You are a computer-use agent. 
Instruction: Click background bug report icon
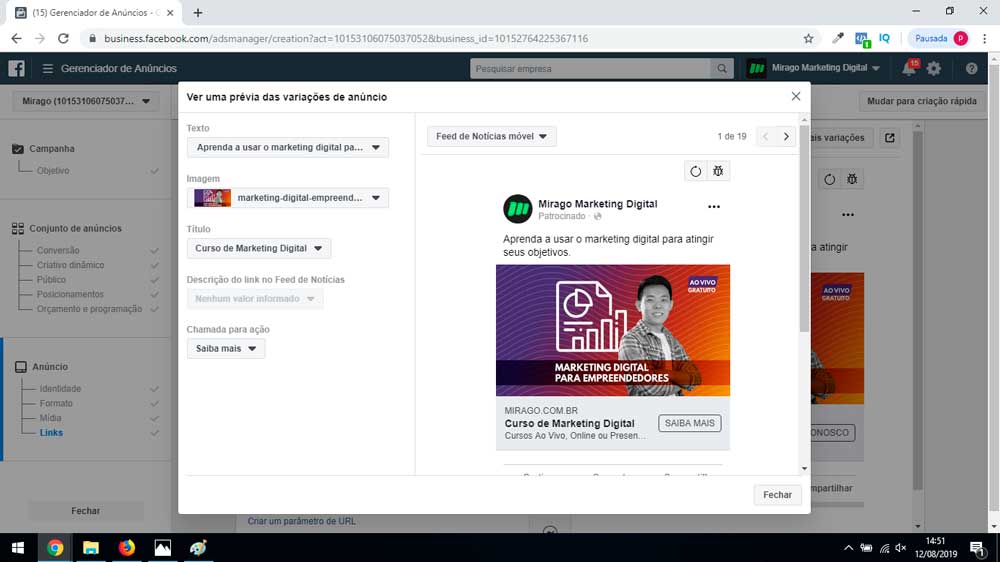pos(852,179)
